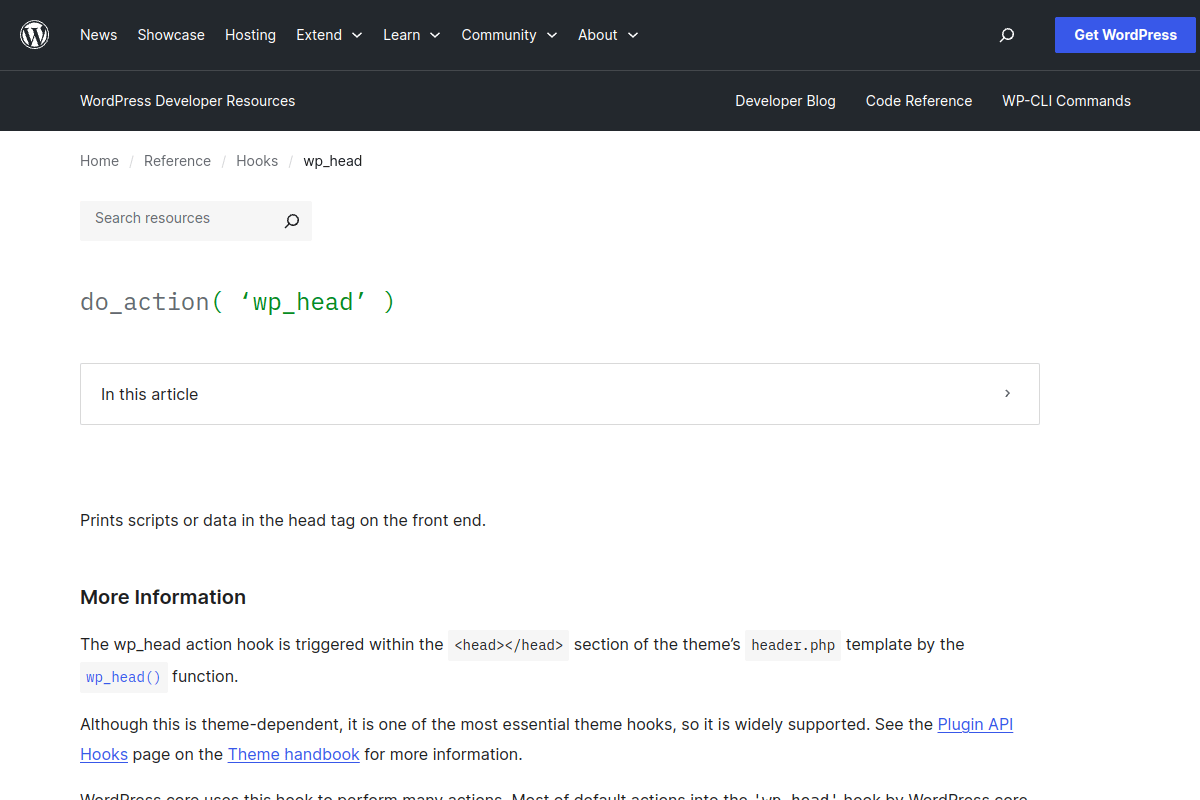Open search using the magnifier icon top right
Viewport: 1200px width, 800px height.
(1007, 34)
